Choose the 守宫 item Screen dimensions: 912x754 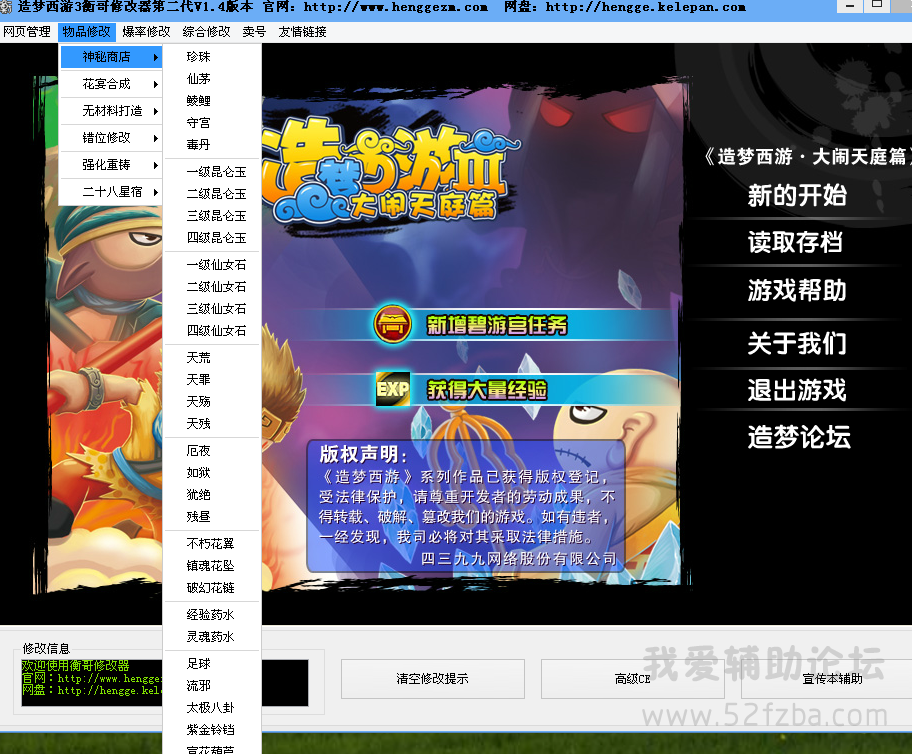(212, 123)
